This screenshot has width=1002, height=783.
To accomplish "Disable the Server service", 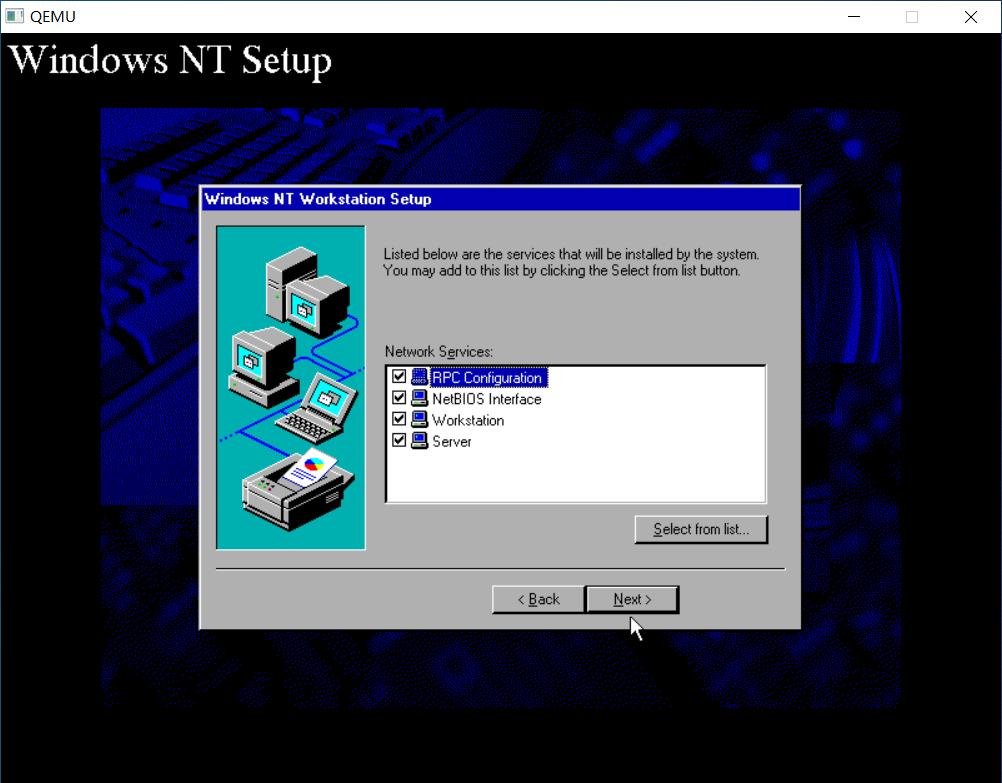I will tap(398, 440).
